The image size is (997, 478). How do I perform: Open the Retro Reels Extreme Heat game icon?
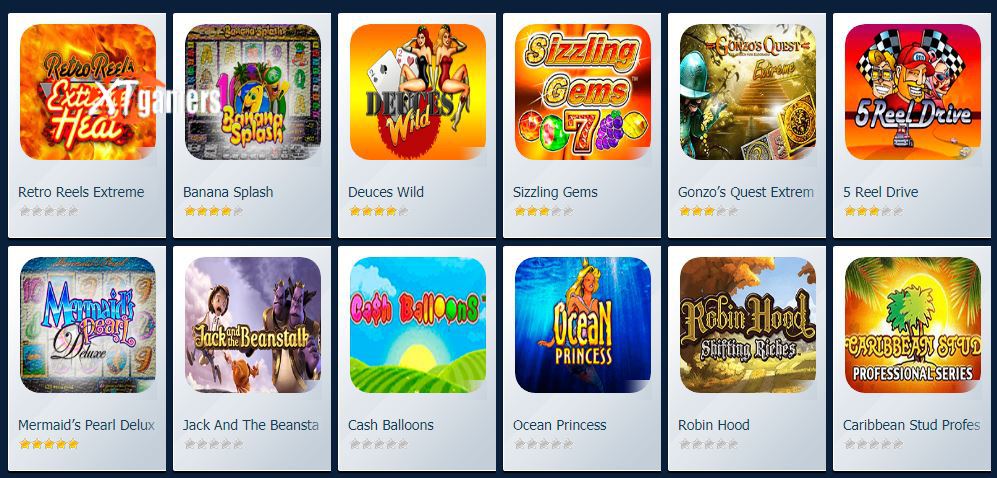tap(88, 92)
